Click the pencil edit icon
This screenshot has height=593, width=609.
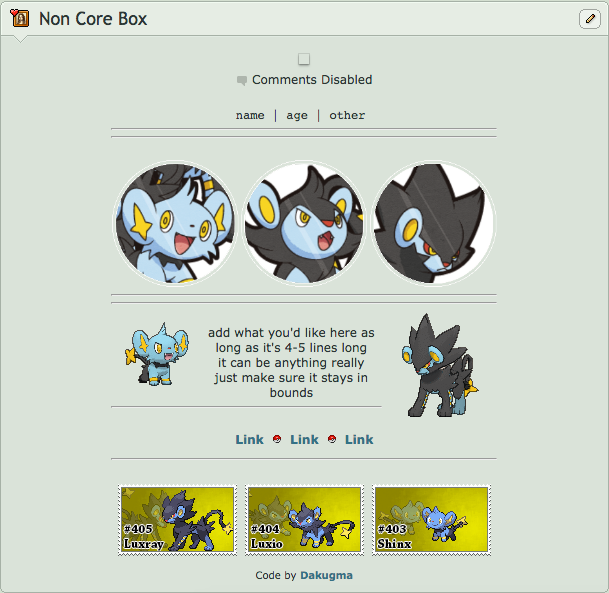click(x=590, y=19)
